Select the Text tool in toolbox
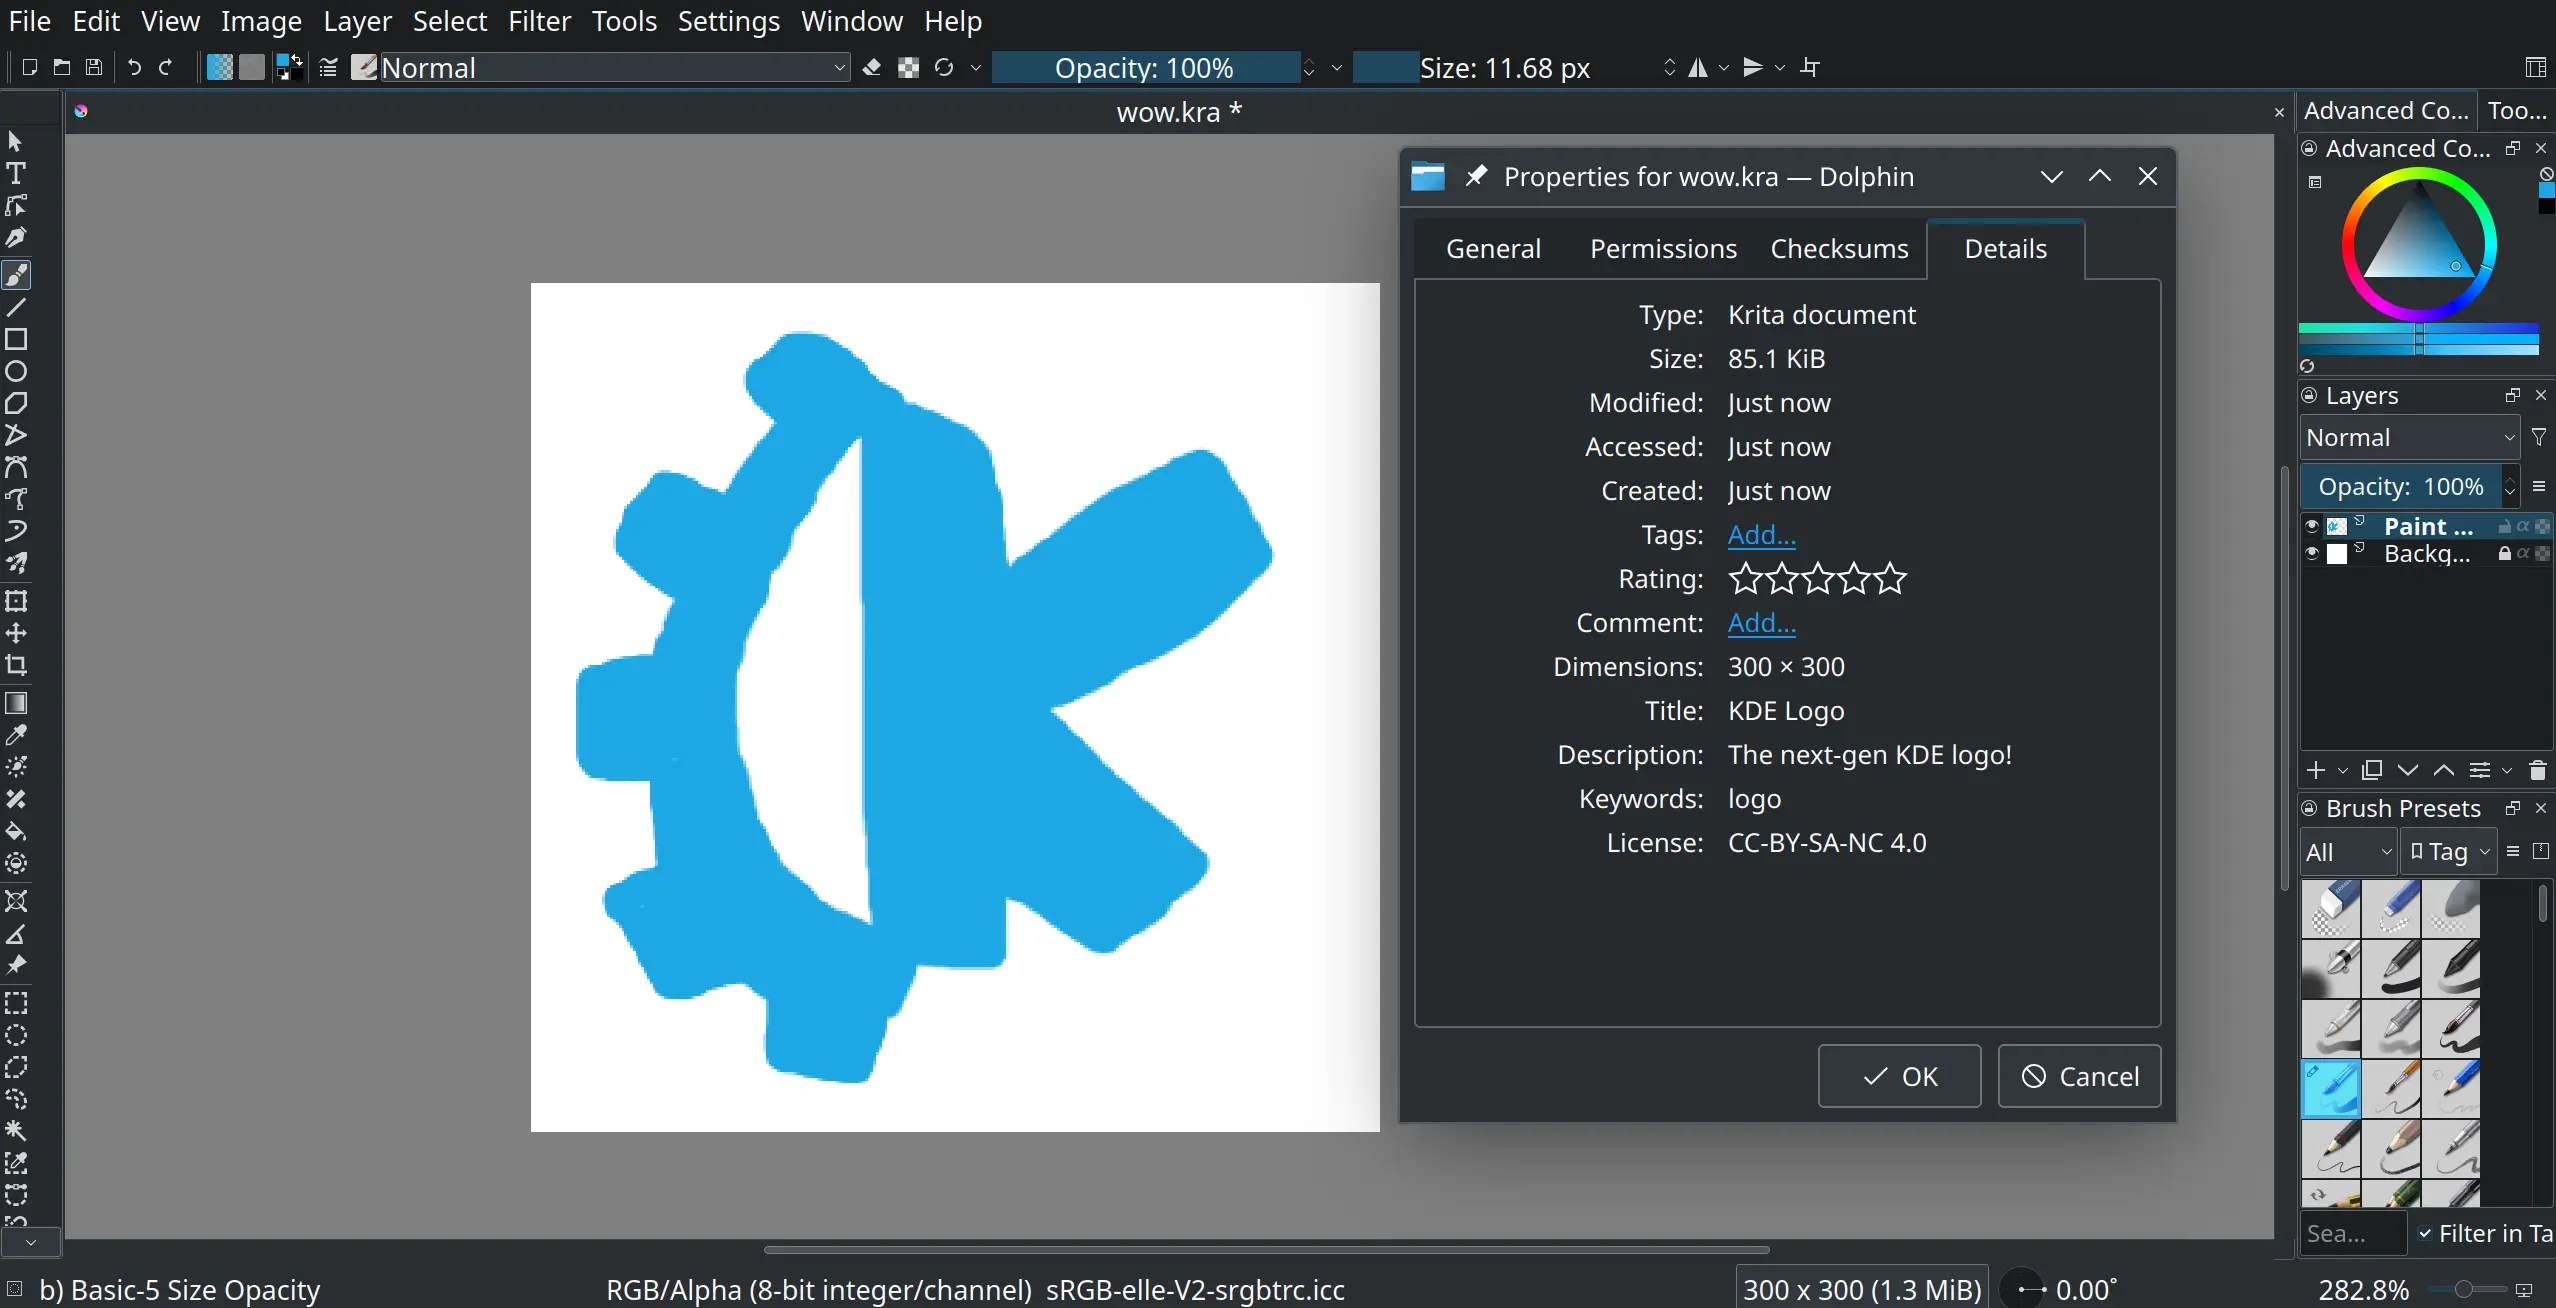 point(16,173)
